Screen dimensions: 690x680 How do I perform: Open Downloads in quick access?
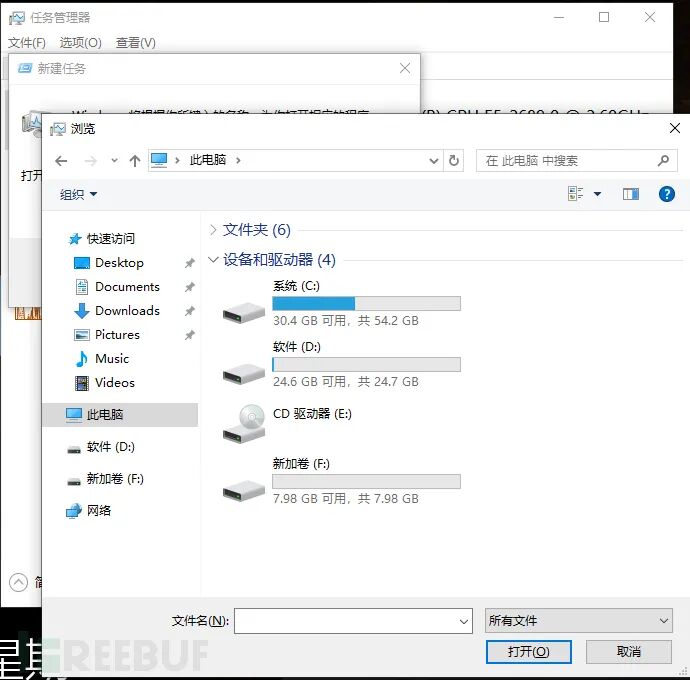pyautogui.click(x=117, y=311)
